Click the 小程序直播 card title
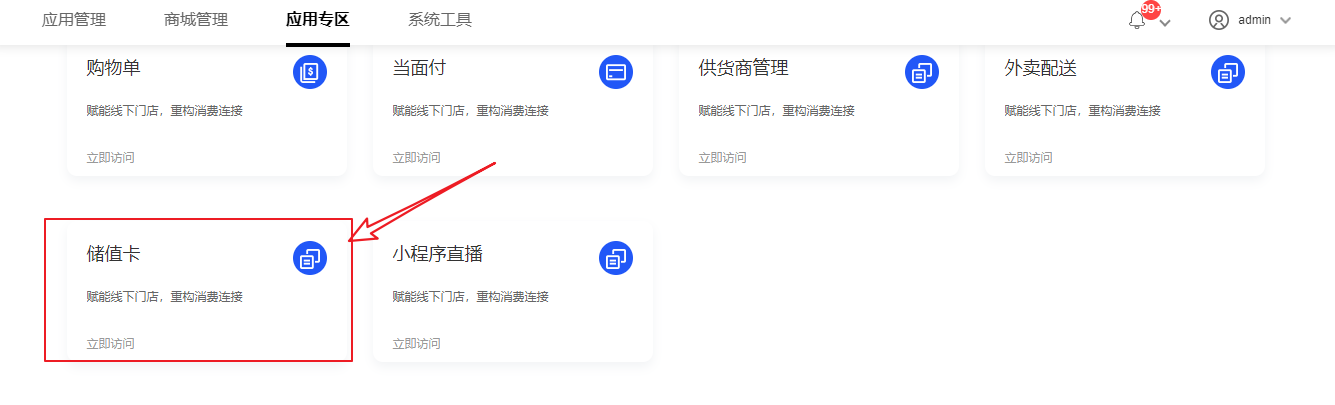The width and height of the screenshot is (1335, 405). pos(437,254)
